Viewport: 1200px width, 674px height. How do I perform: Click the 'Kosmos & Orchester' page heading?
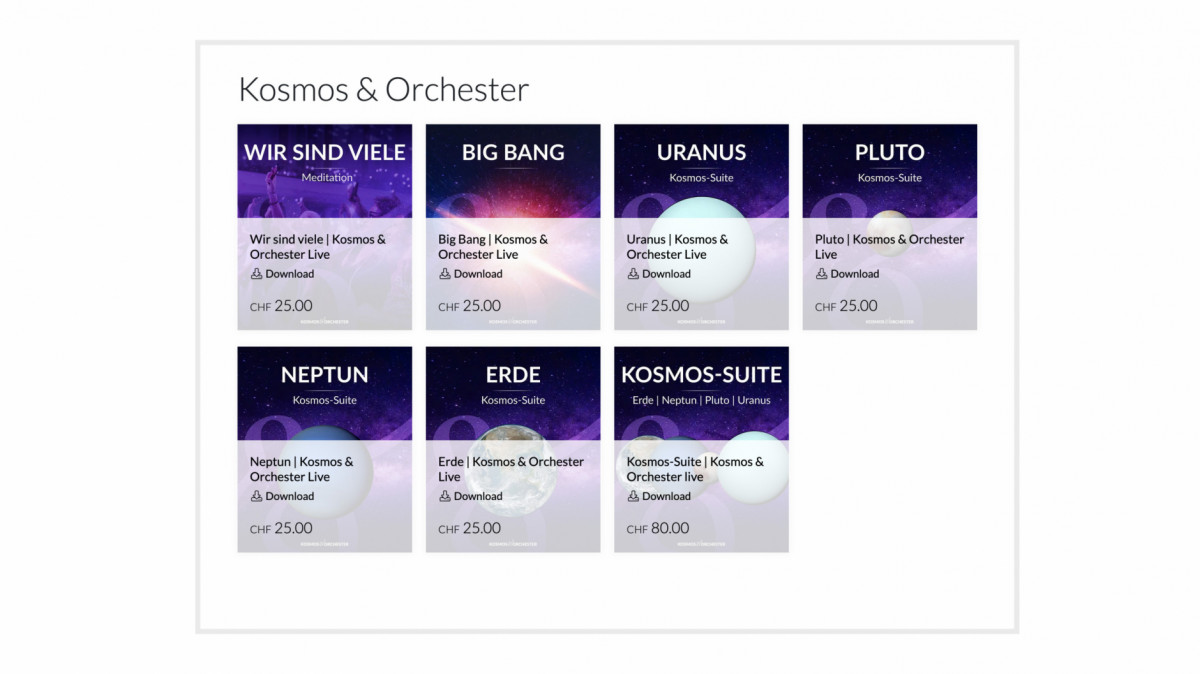click(x=383, y=89)
